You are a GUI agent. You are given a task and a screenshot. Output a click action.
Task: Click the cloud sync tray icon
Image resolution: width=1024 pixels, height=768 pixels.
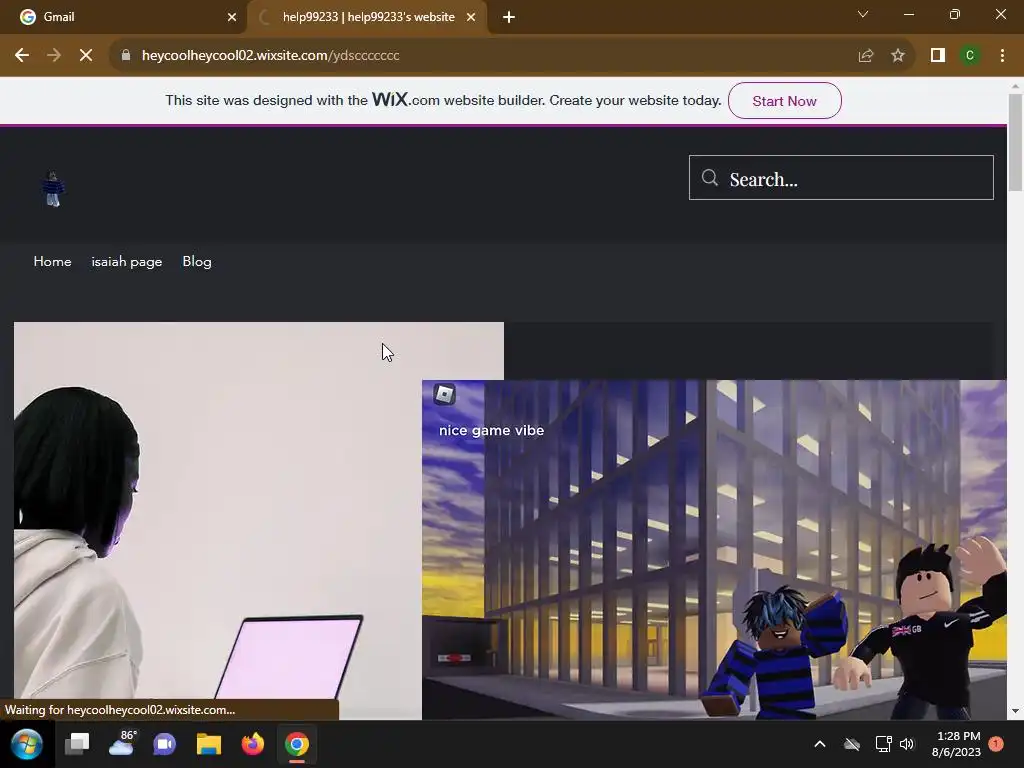click(852, 744)
